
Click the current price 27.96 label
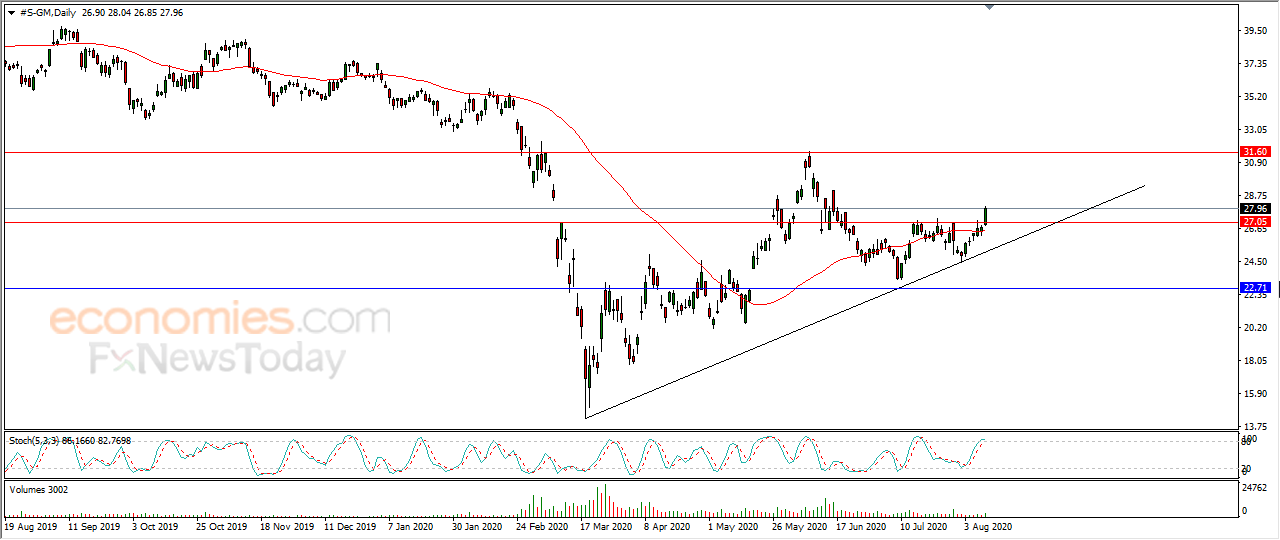[x=1255, y=209]
